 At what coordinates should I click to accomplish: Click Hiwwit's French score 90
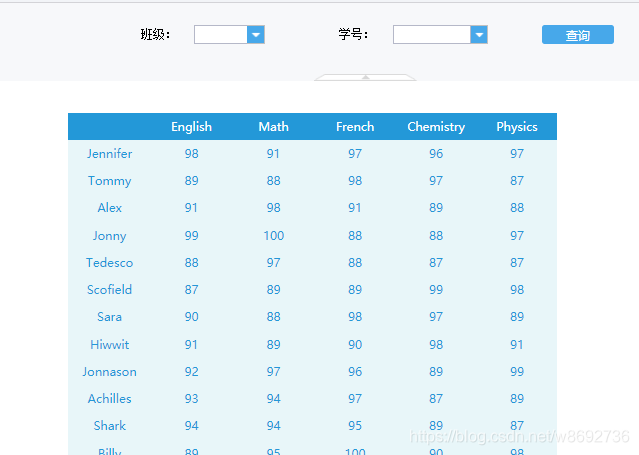[x=355, y=345]
